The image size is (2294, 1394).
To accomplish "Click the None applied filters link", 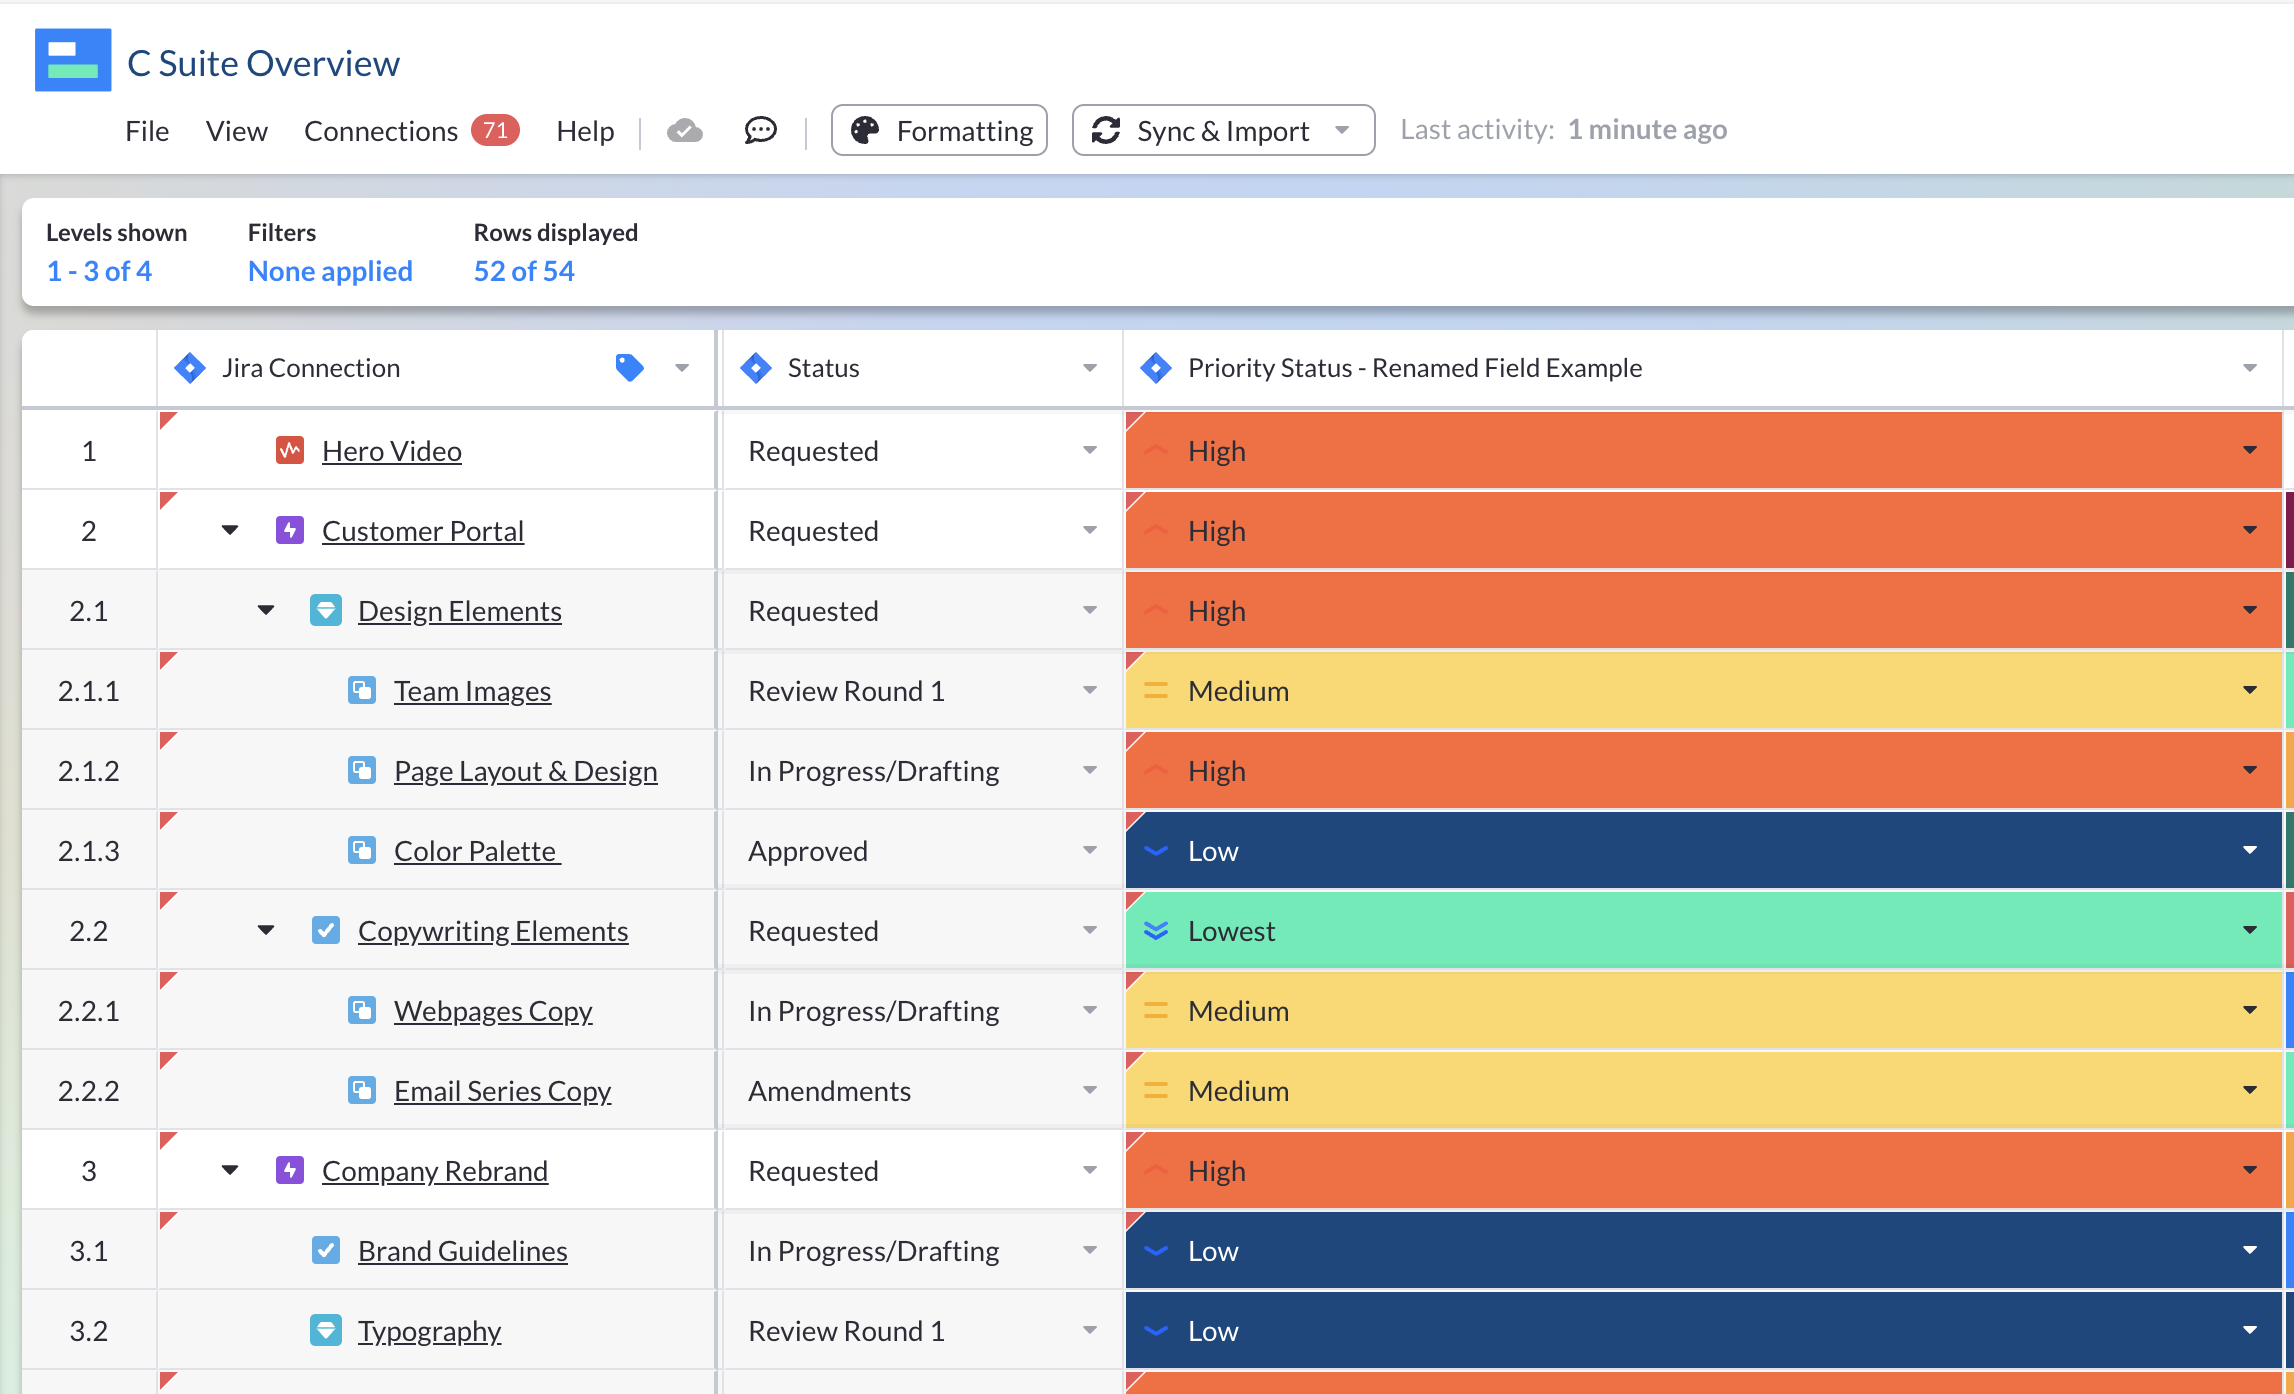I will pos(330,270).
